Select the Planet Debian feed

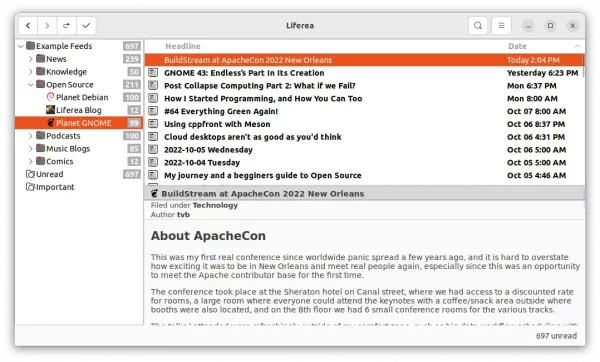[x=82, y=97]
